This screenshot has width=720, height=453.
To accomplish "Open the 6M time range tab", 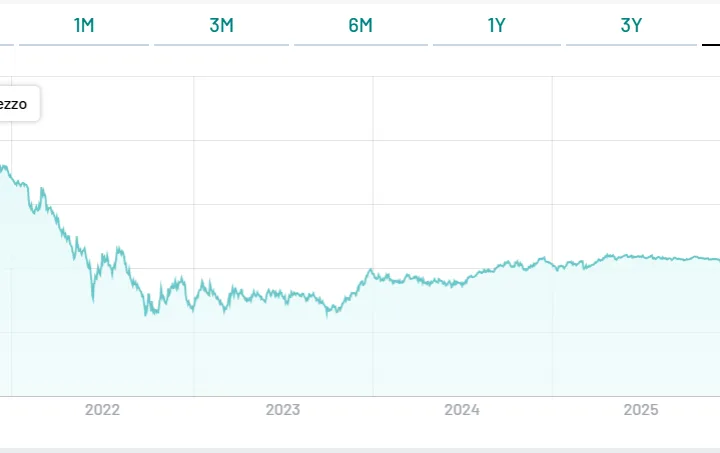I will [x=360, y=25].
